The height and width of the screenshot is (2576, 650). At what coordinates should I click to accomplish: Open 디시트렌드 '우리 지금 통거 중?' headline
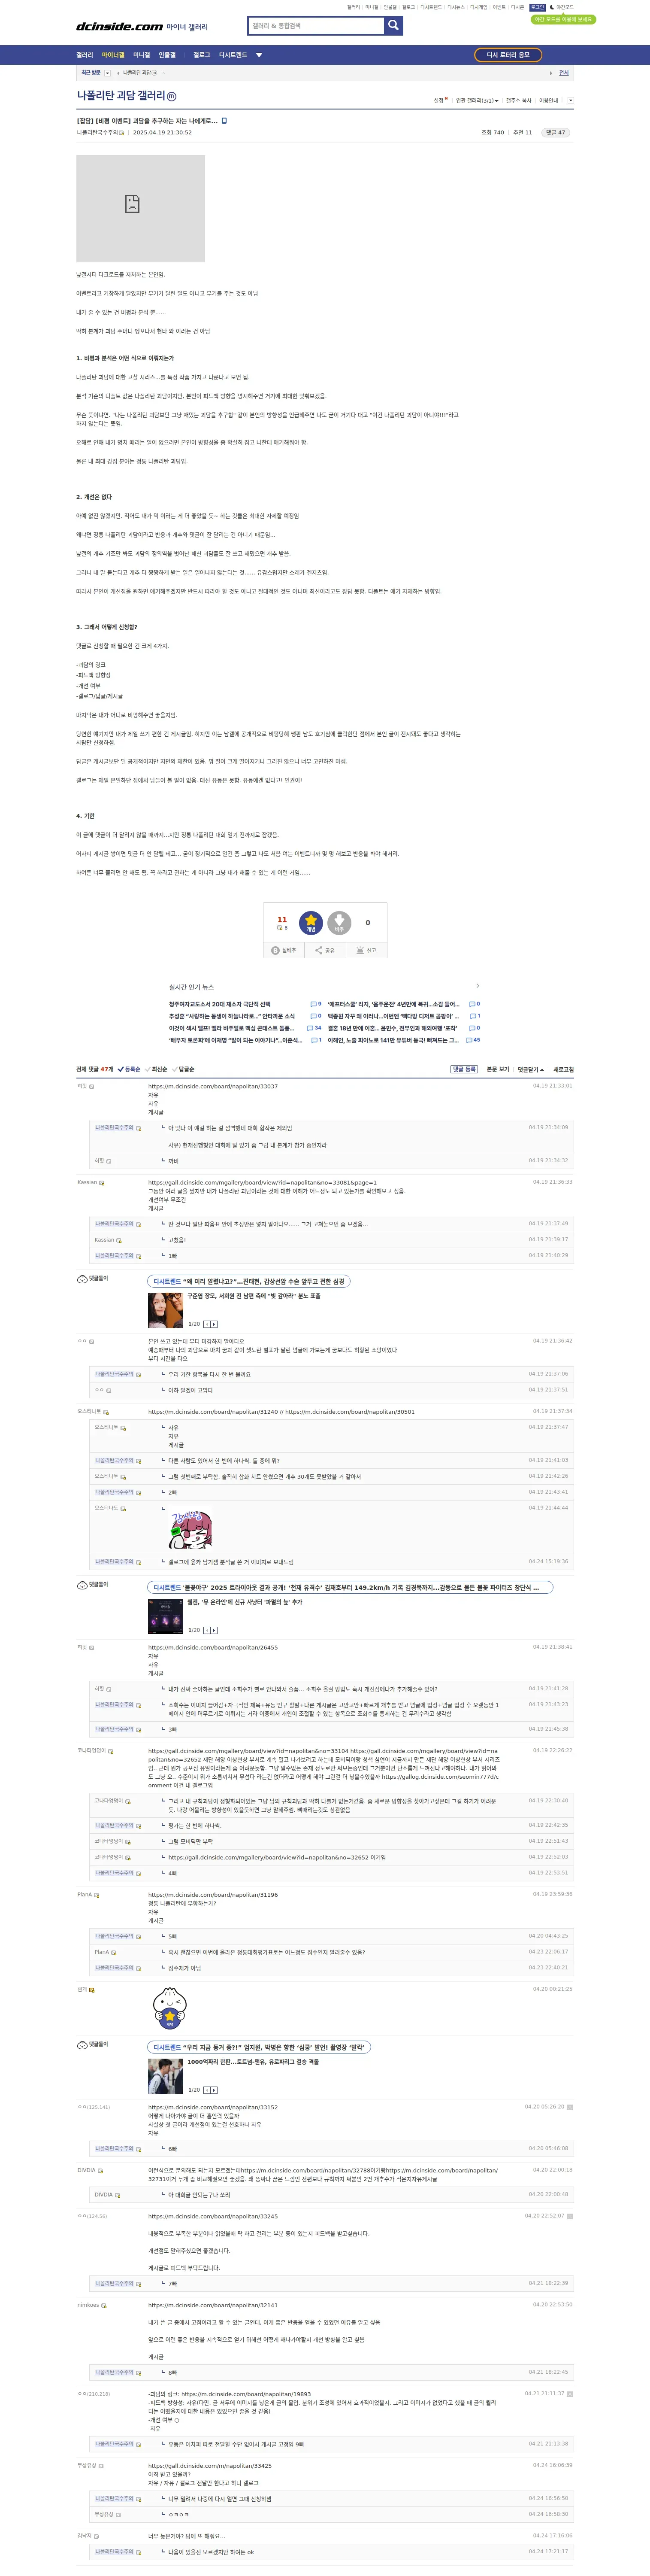click(x=259, y=2047)
